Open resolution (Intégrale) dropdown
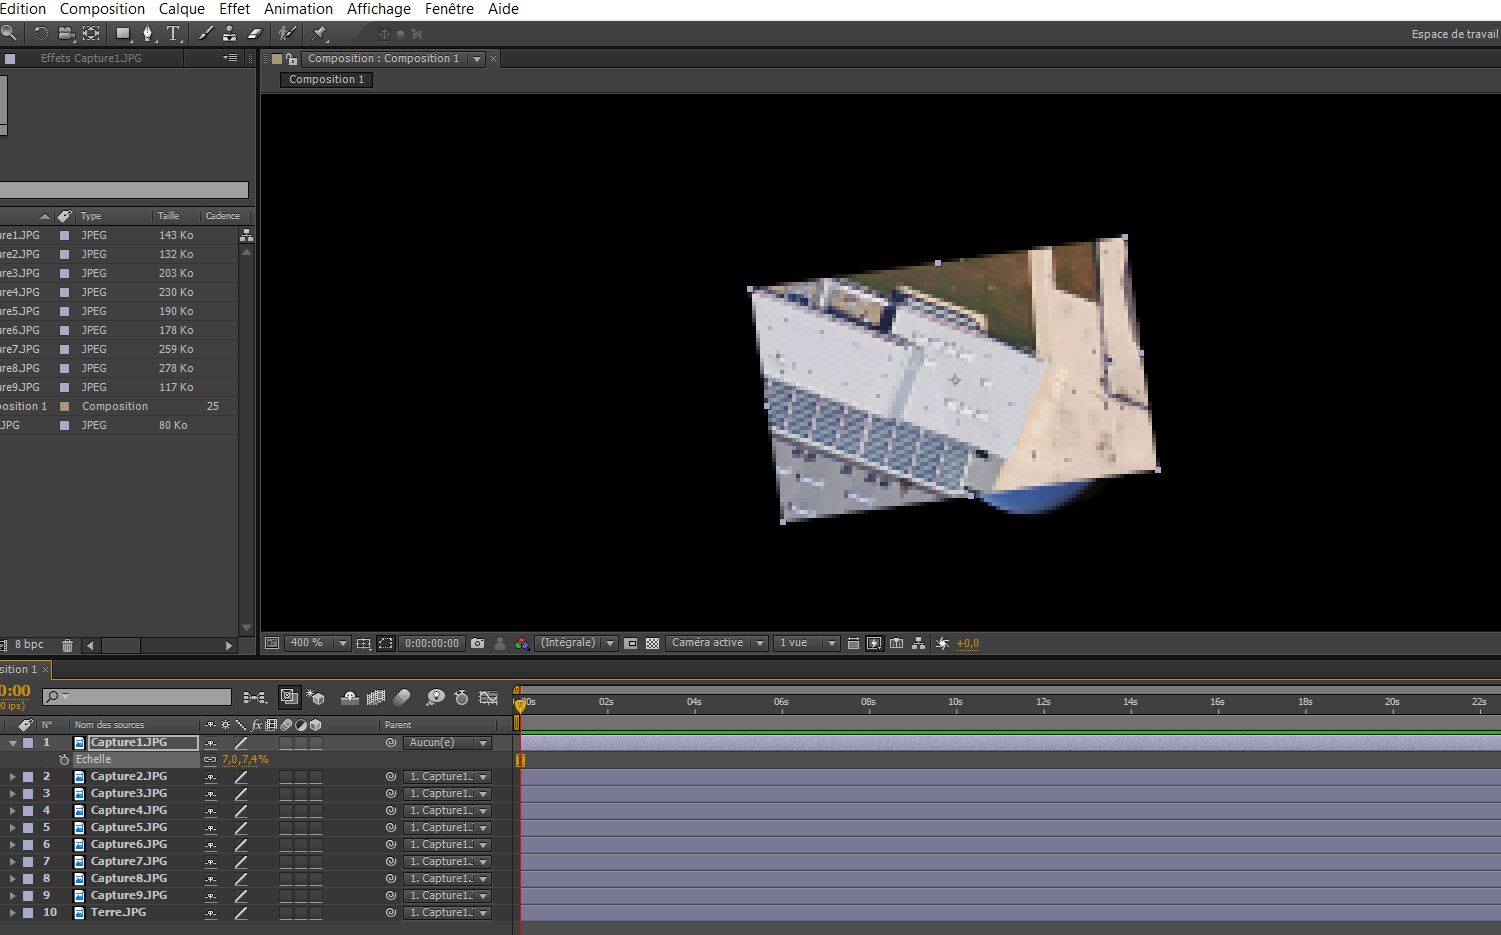Image resolution: width=1501 pixels, height=935 pixels. [577, 643]
